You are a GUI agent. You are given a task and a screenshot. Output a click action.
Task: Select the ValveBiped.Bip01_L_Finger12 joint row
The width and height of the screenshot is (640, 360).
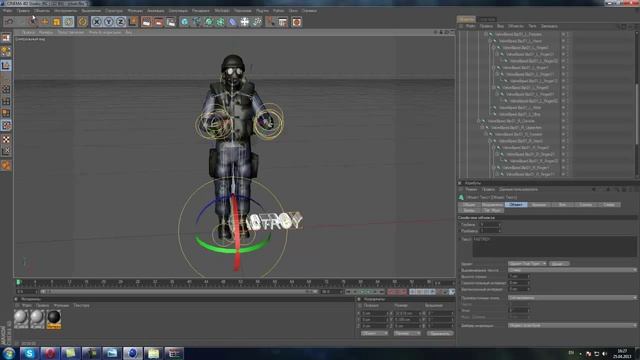[x=533, y=81]
